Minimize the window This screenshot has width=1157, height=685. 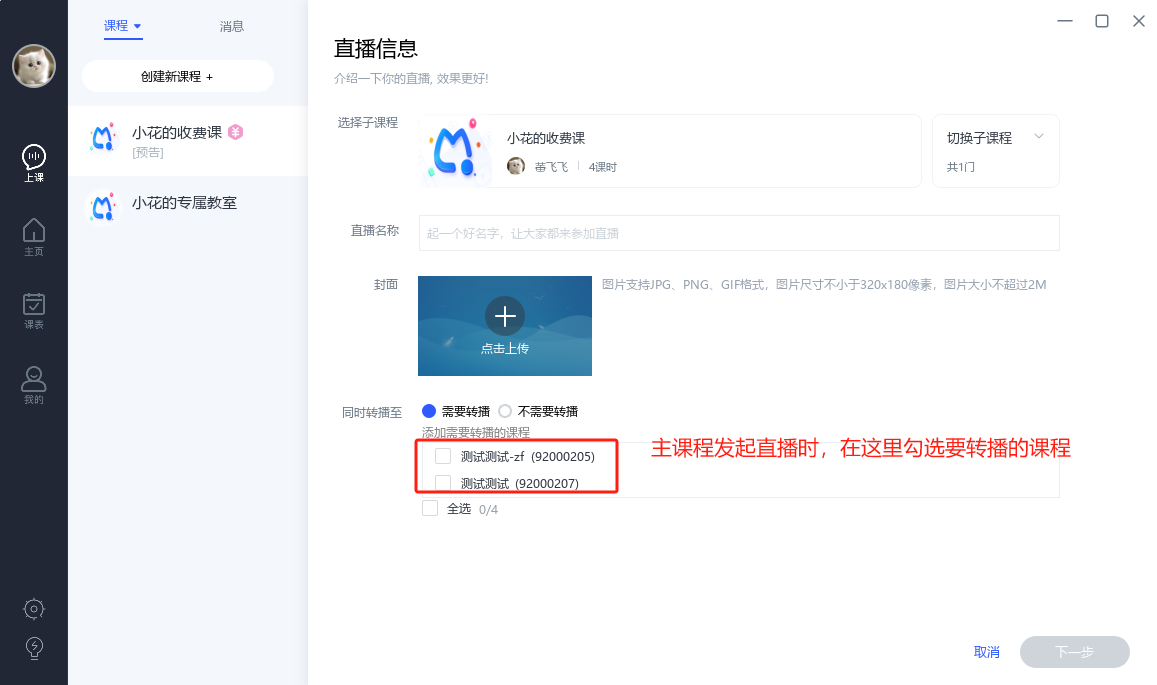click(x=1065, y=21)
